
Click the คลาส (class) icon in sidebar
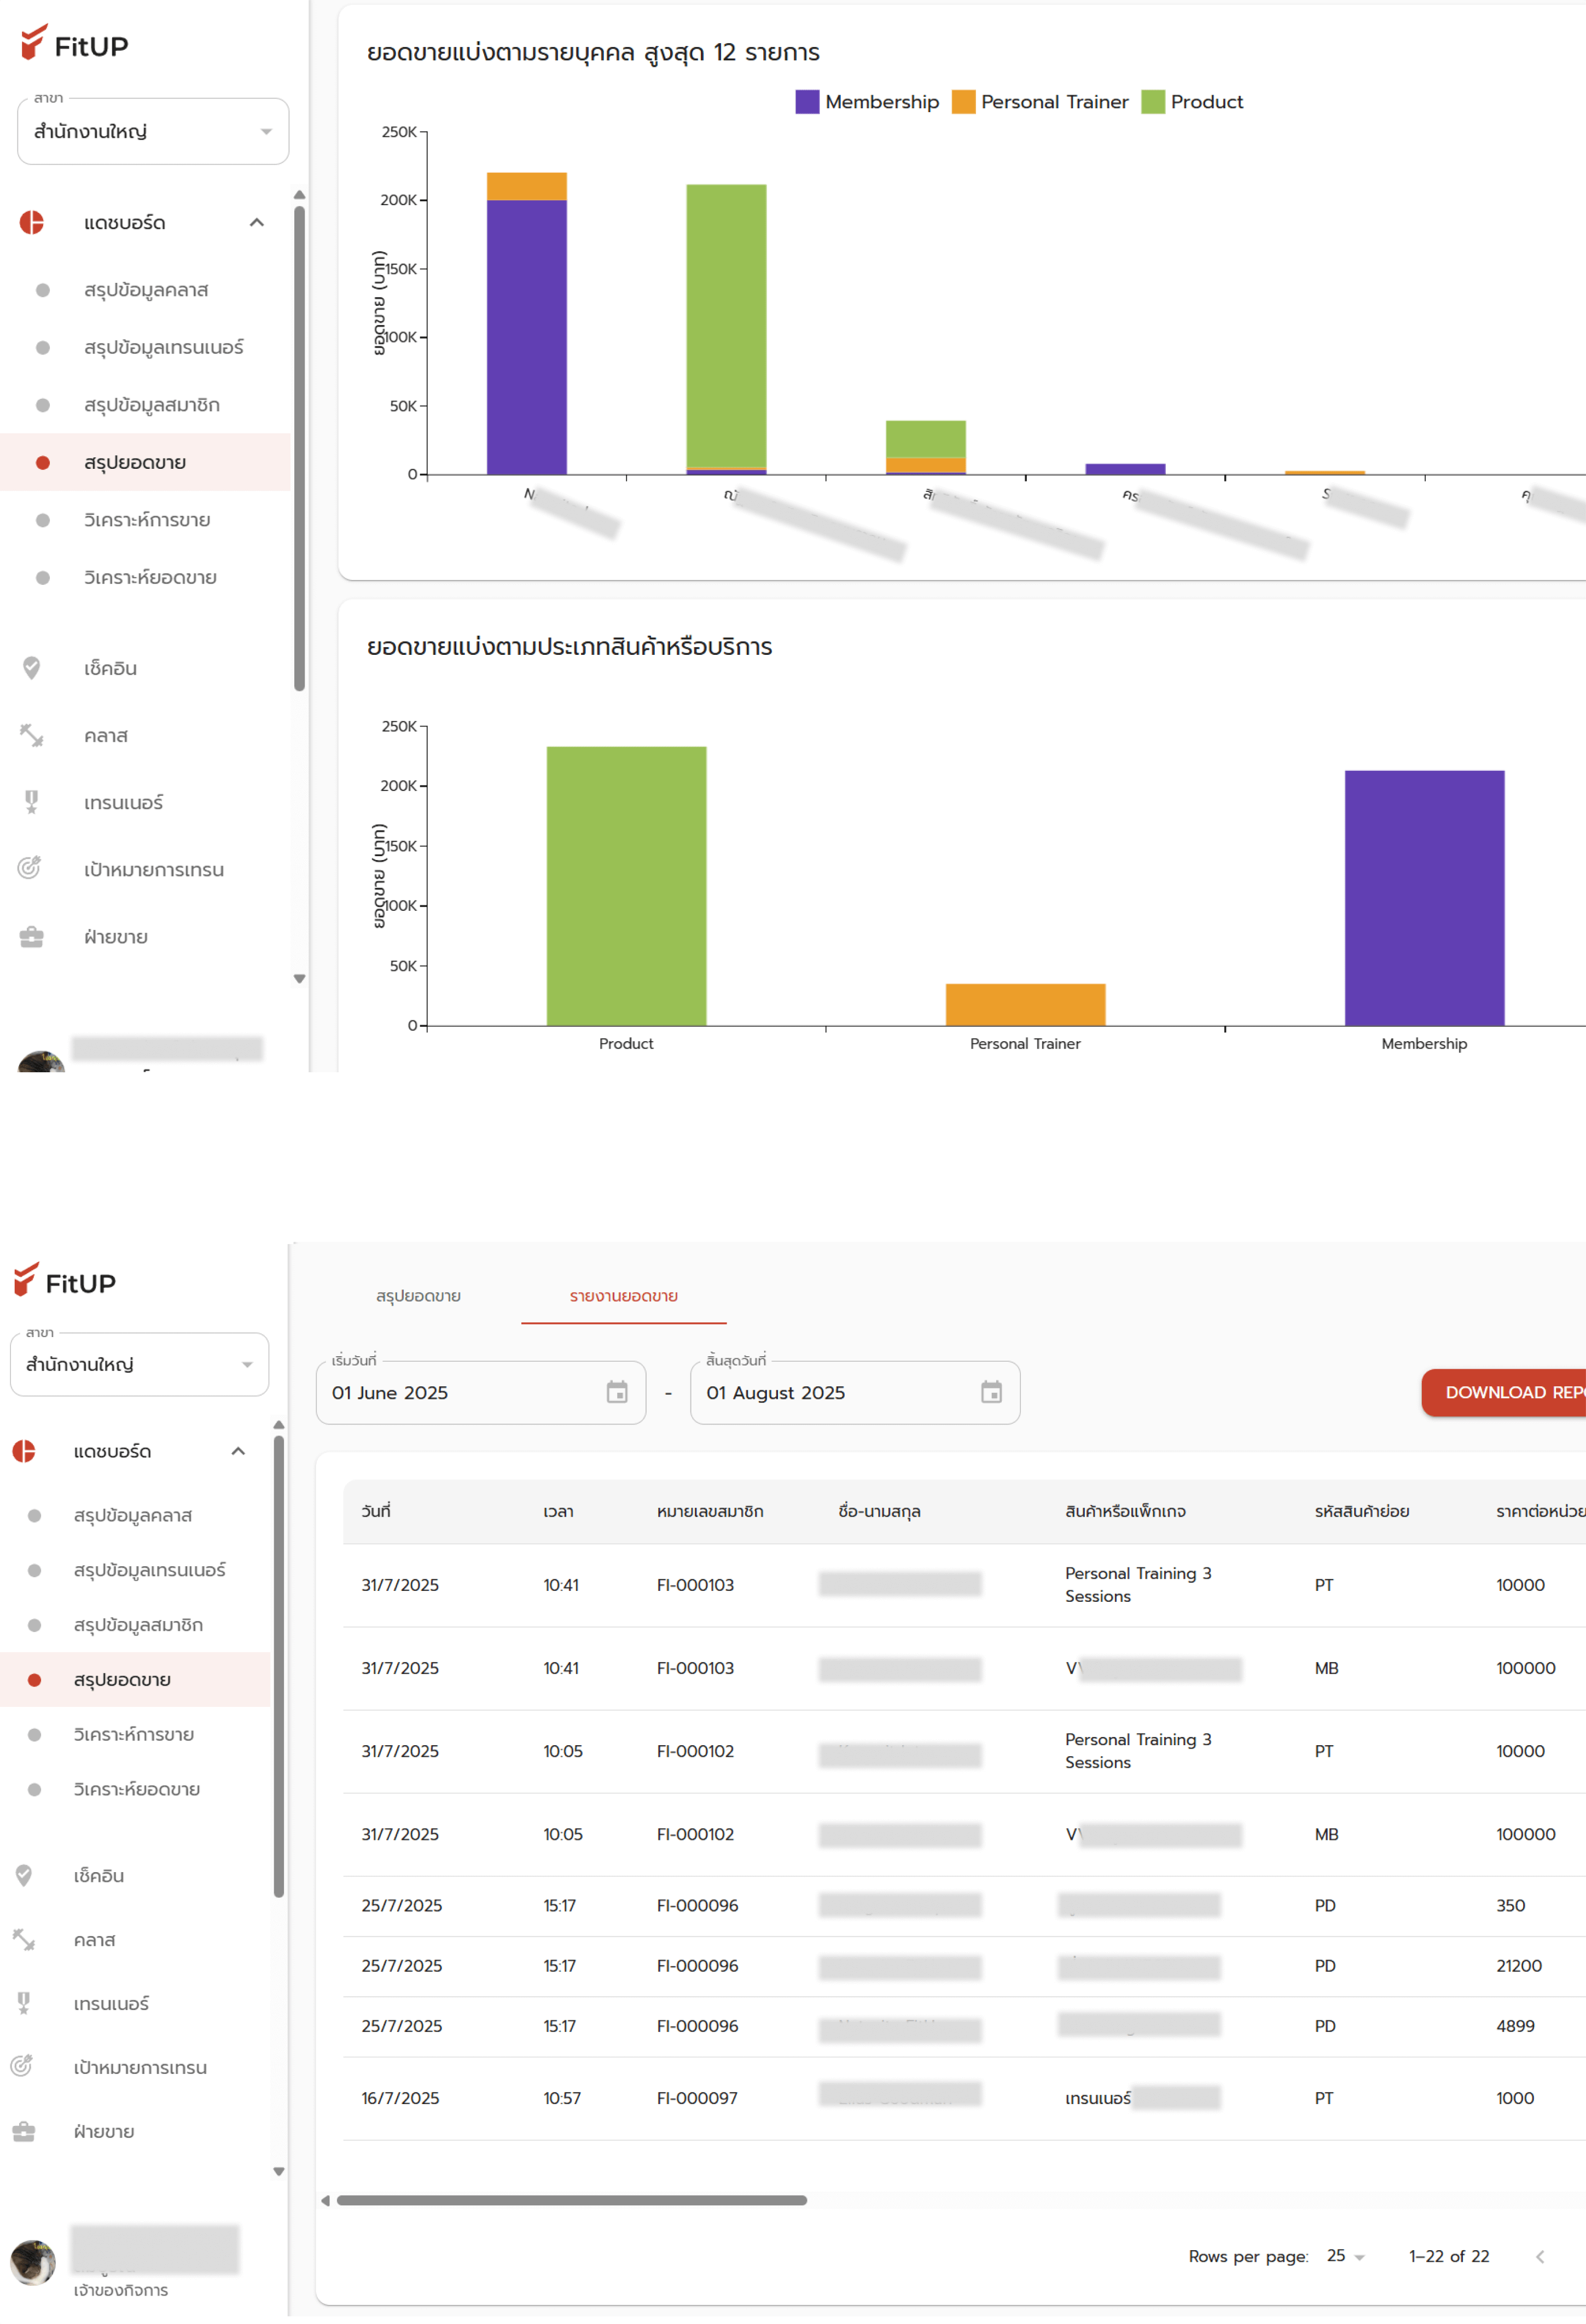31,735
